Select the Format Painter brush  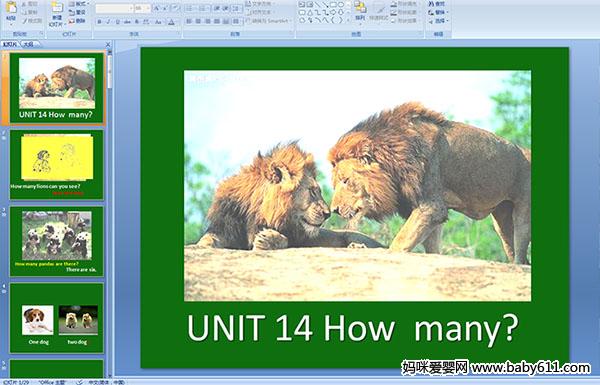click(32, 21)
